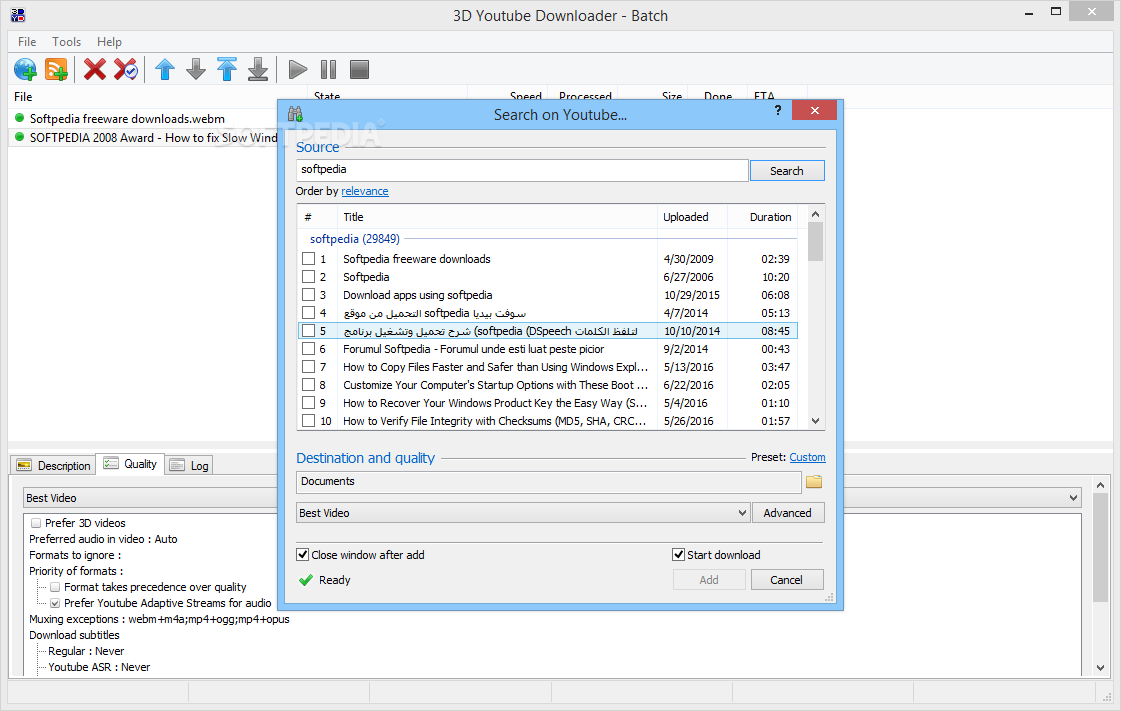
Task: Click the green status dot for Softpedia freeware downloads.webm
Action: 19,118
